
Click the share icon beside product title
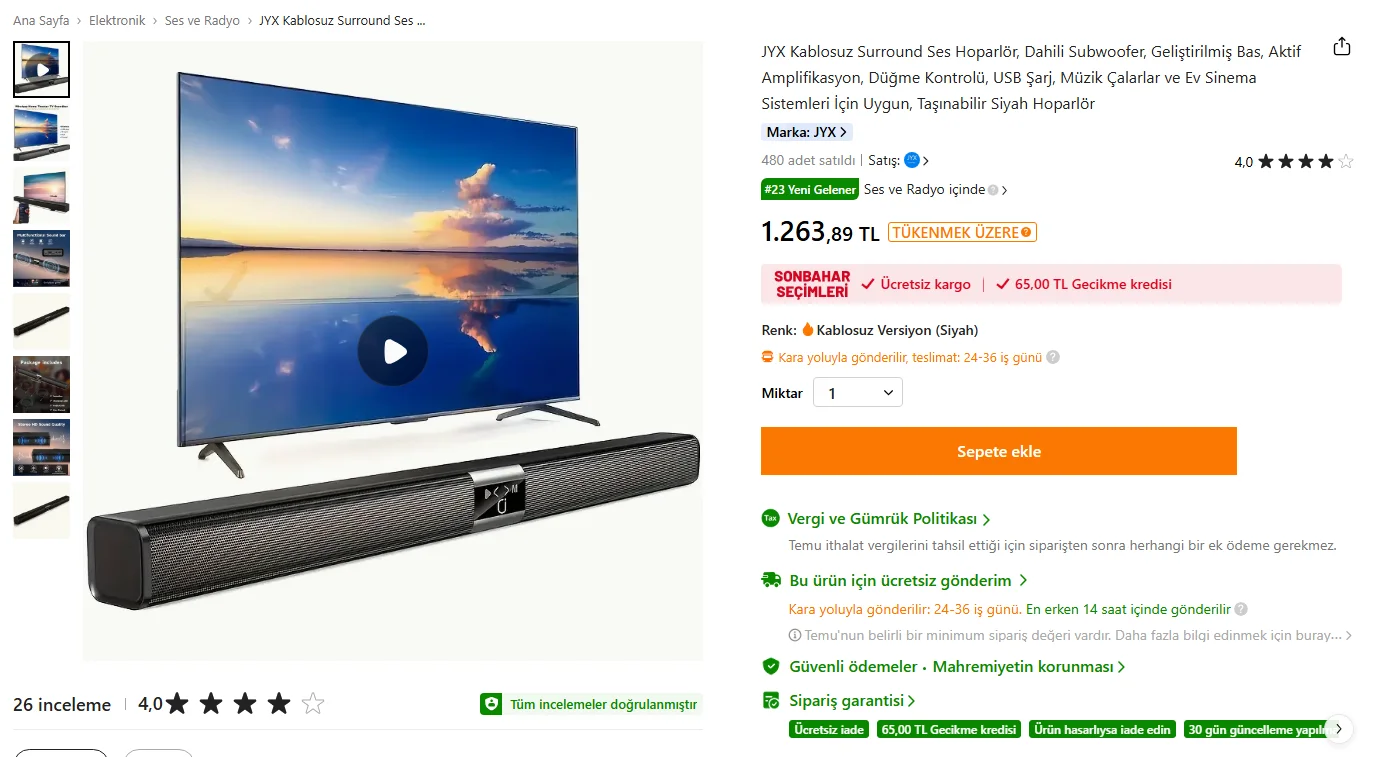pyautogui.click(x=1342, y=47)
